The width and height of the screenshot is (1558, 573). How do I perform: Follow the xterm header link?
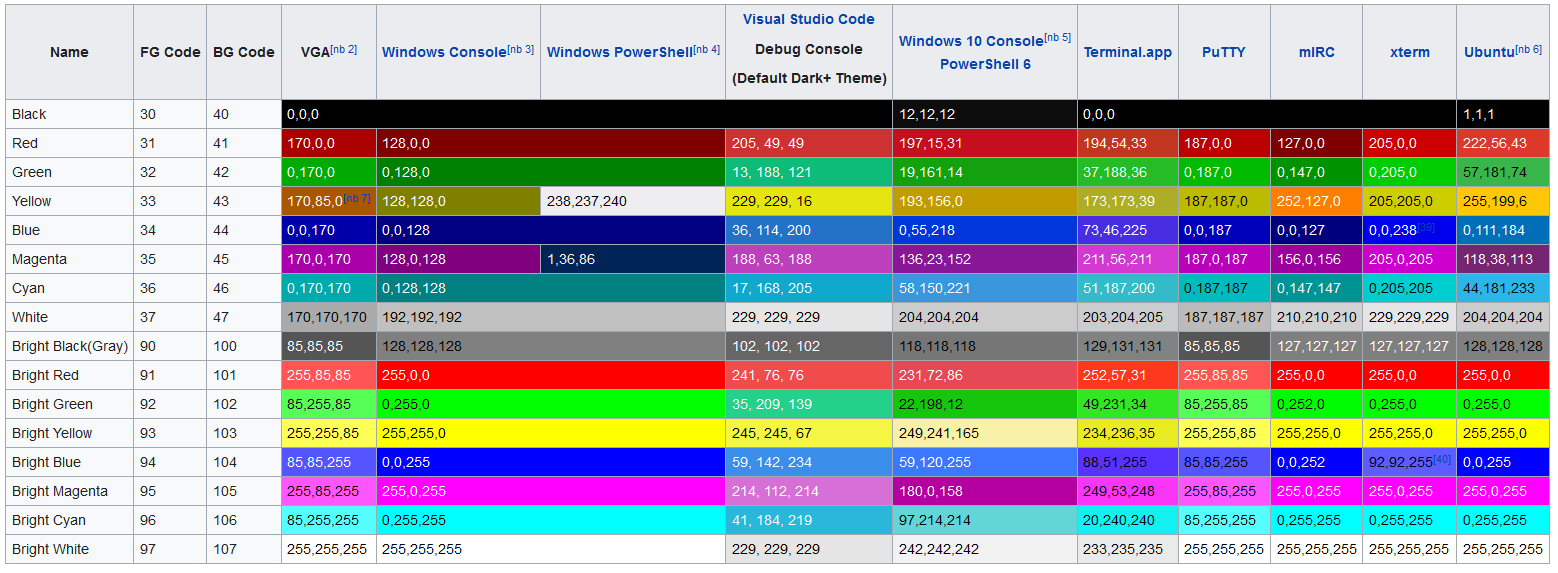point(1409,52)
